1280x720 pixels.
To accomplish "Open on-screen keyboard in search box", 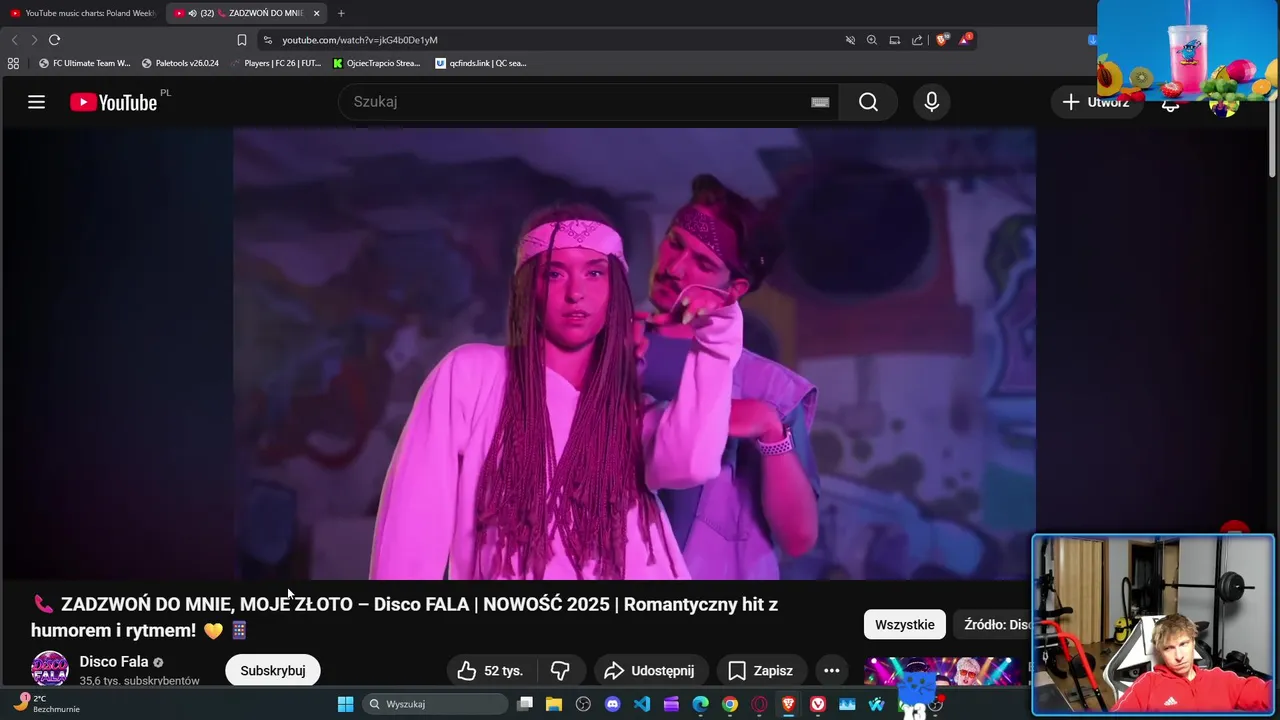I will pos(820,102).
